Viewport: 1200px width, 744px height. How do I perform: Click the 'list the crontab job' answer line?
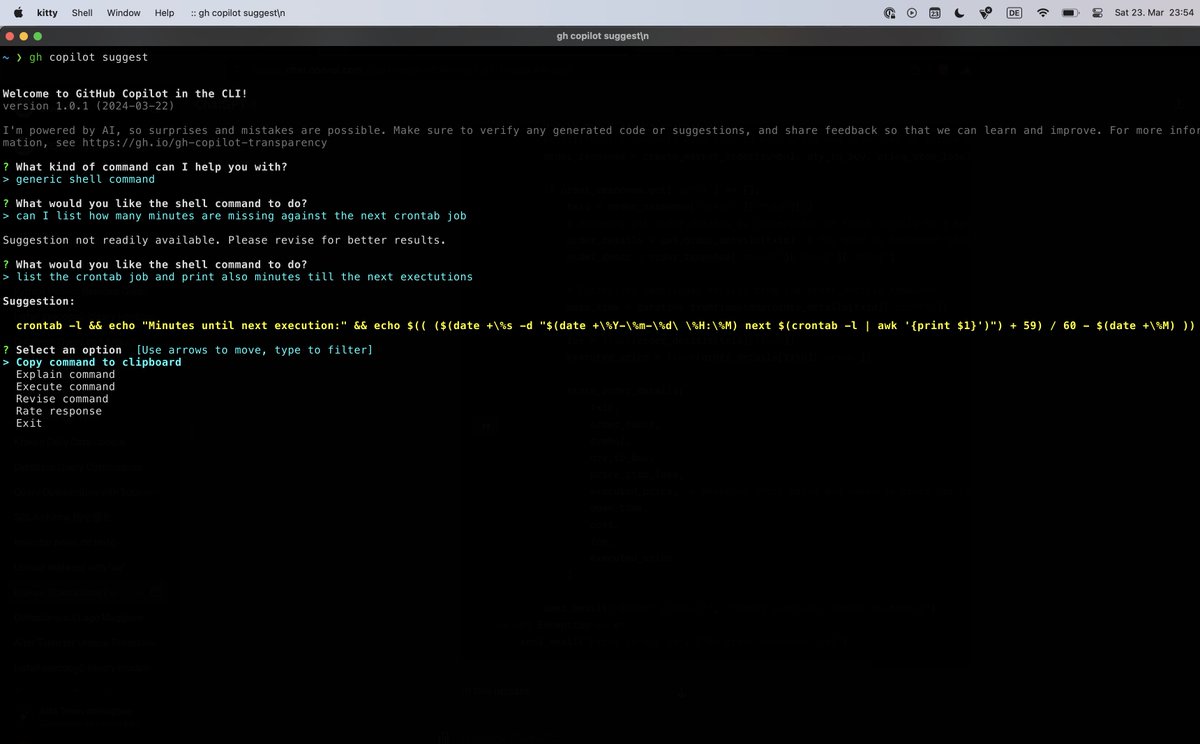coord(244,277)
